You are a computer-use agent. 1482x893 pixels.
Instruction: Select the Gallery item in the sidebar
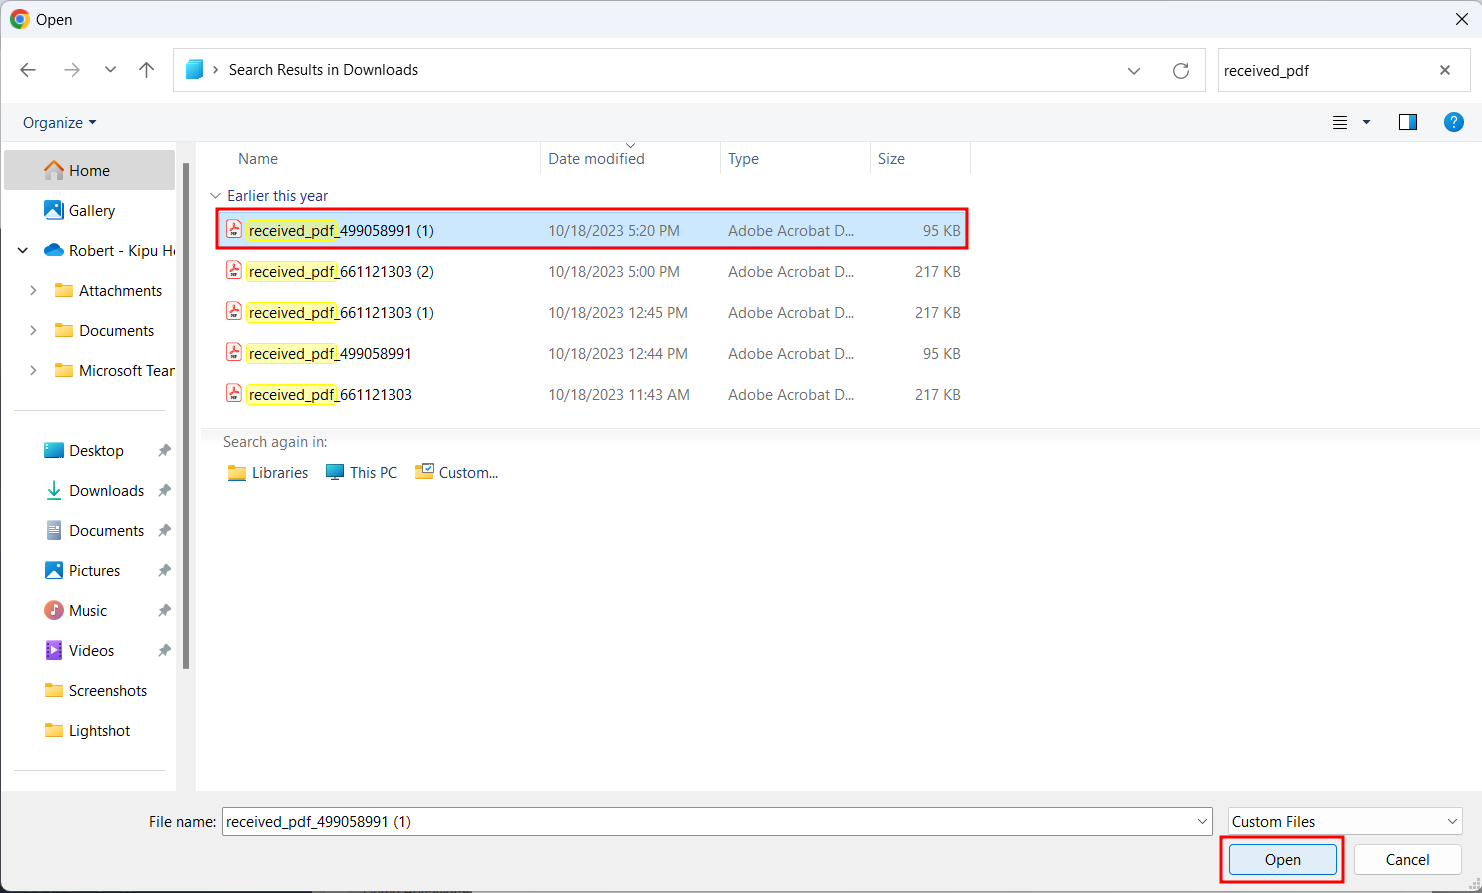tap(91, 211)
